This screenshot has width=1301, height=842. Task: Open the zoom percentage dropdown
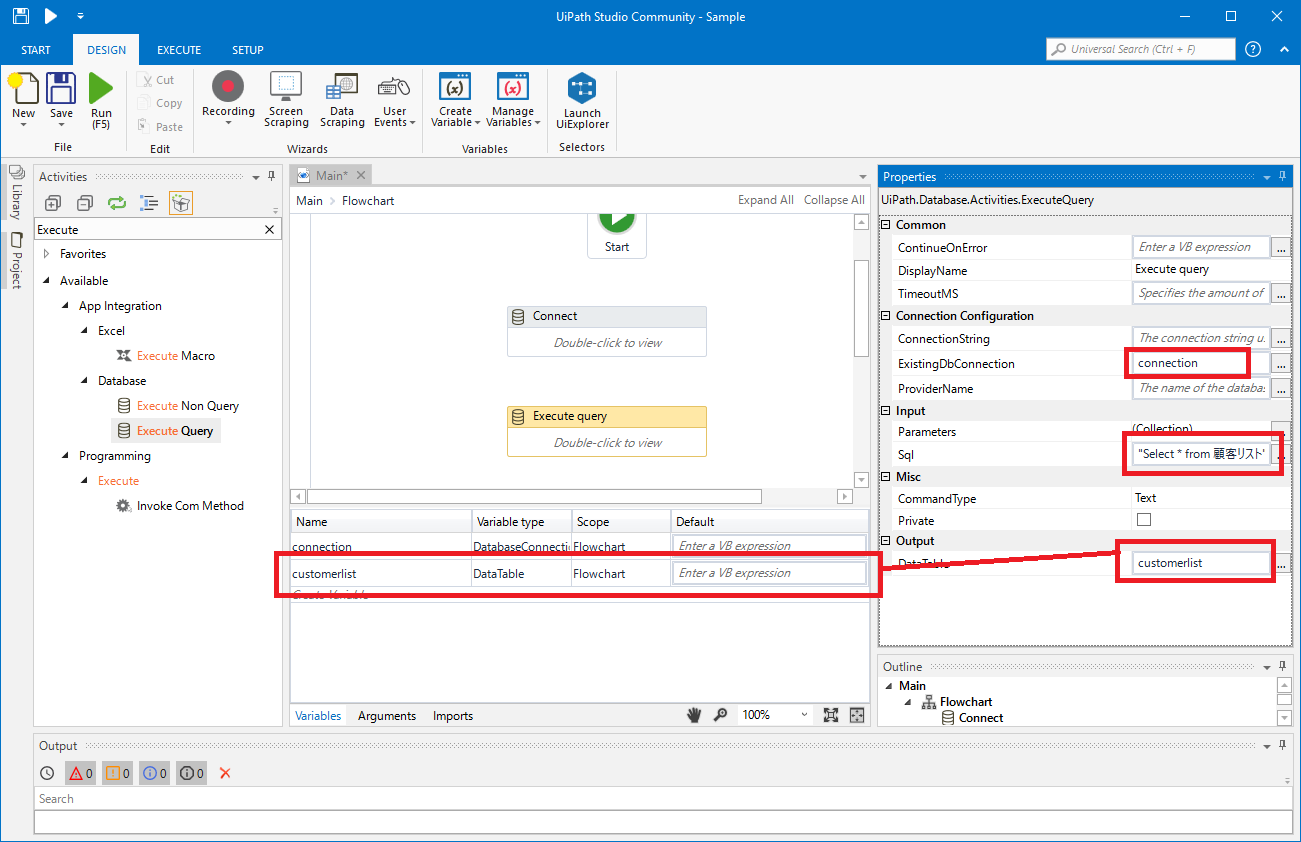click(x=804, y=715)
